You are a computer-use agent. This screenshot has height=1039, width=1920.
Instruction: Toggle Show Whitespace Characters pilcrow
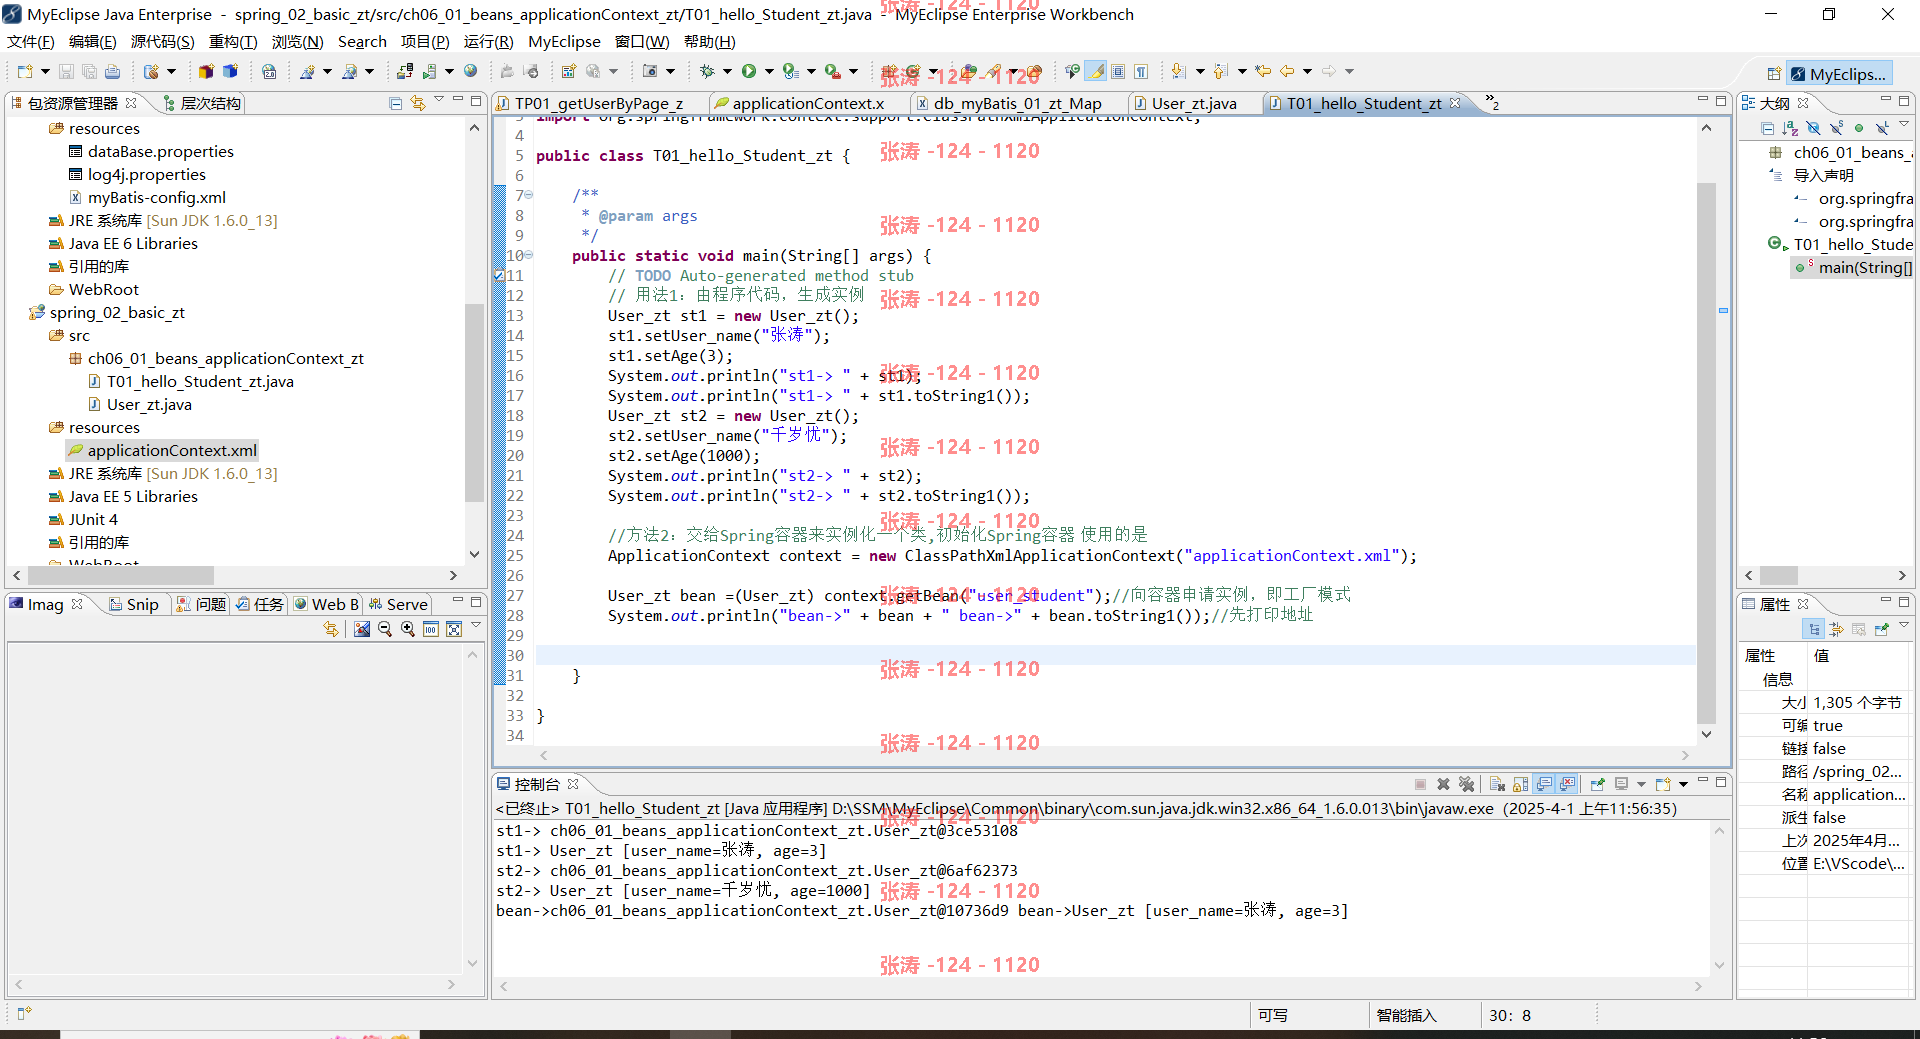(1141, 71)
